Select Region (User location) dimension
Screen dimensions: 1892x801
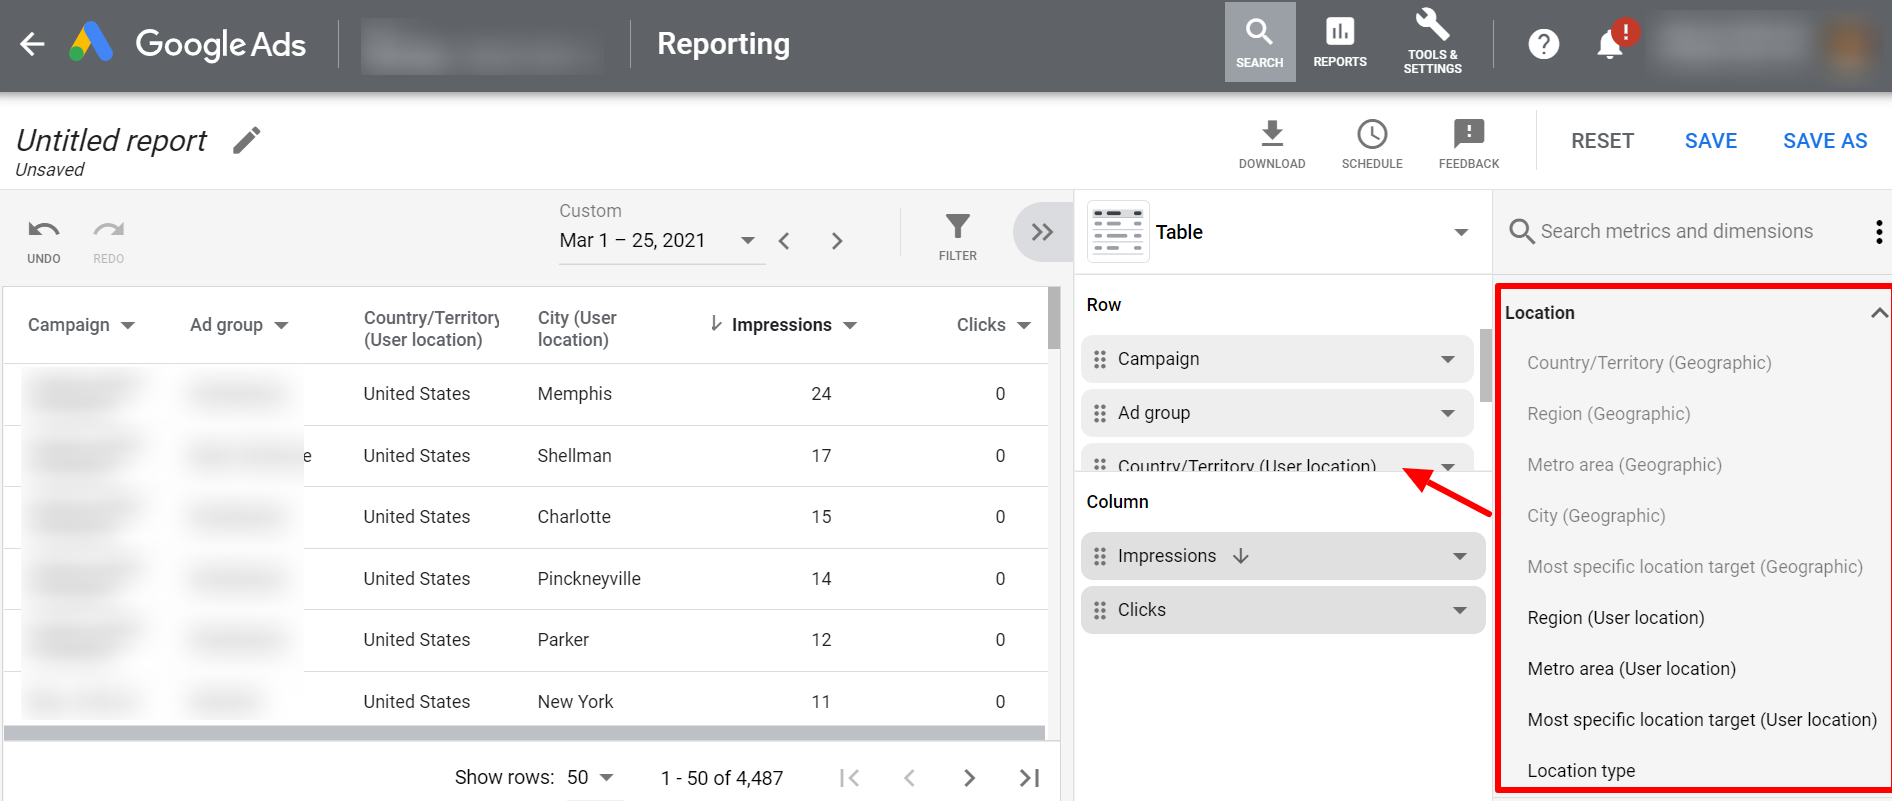1615,618
